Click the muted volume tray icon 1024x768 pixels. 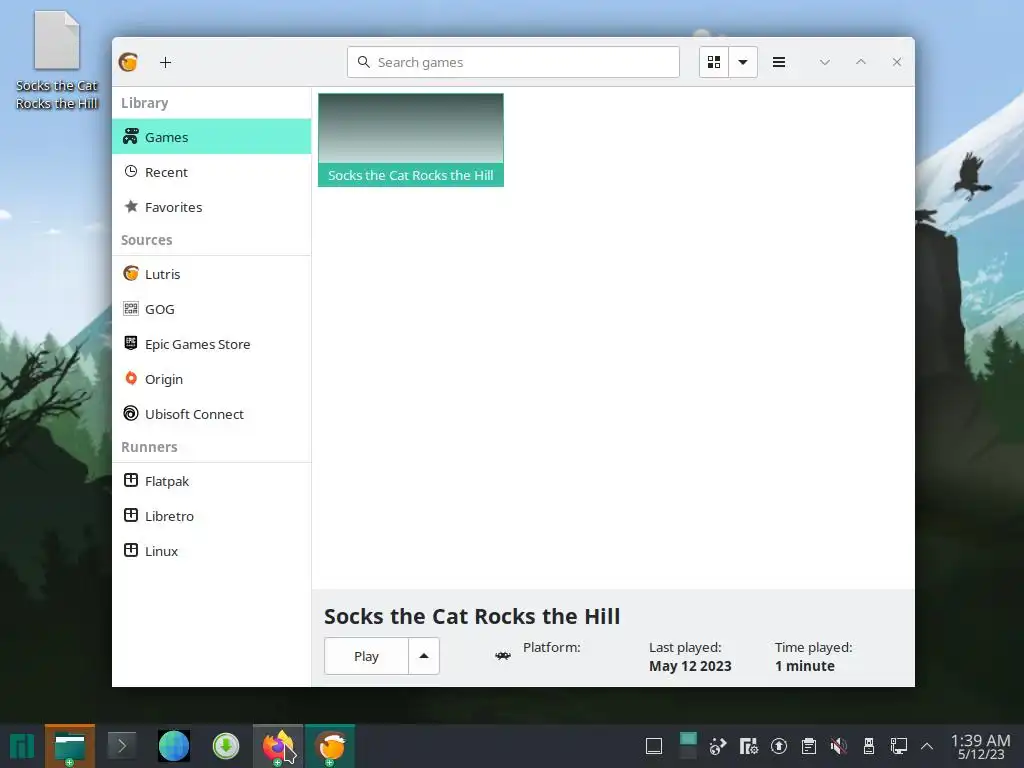tap(839, 746)
